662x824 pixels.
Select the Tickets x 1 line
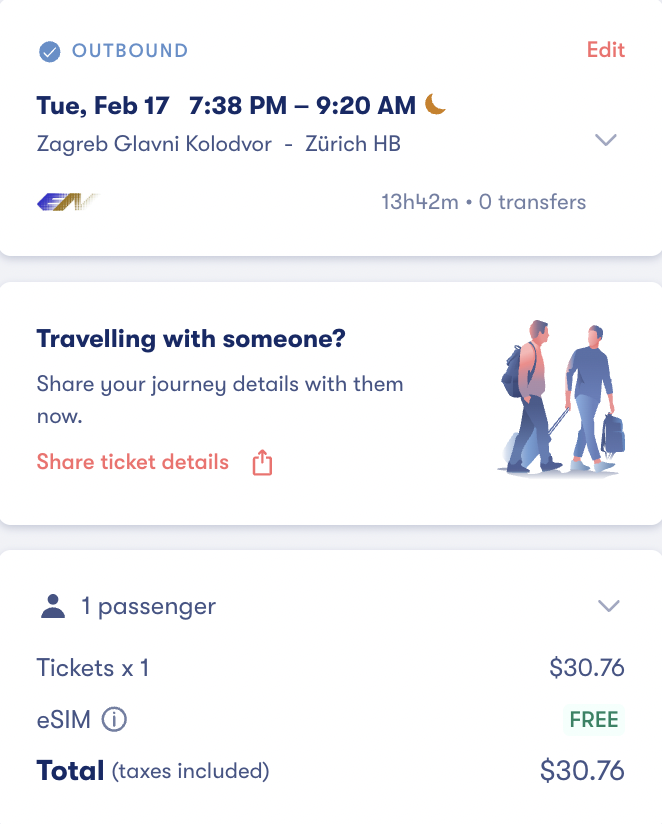[x=93, y=667]
